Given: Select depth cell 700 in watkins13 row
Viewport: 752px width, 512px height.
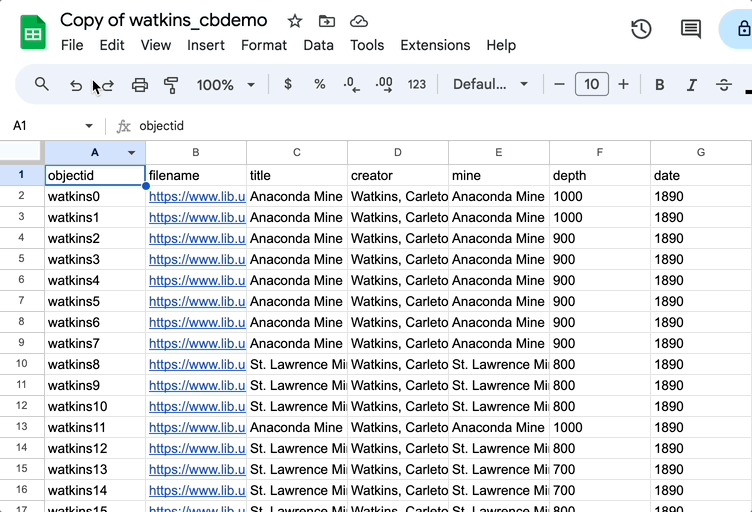Looking at the screenshot, I should click(599, 469).
